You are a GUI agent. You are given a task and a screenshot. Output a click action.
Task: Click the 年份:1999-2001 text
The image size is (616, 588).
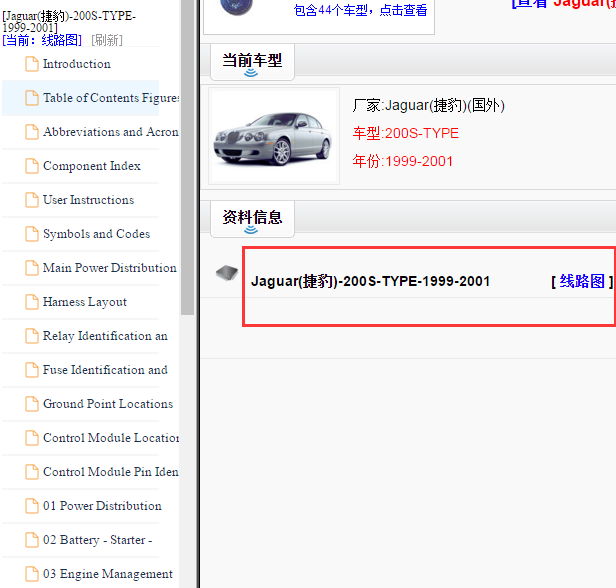coord(403,161)
